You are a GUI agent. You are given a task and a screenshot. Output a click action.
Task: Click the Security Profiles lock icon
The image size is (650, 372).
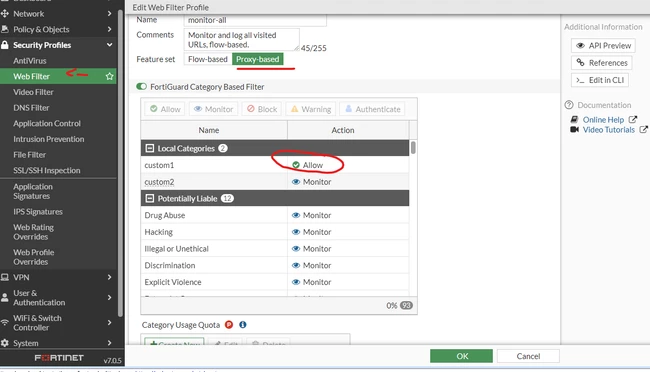[5, 45]
